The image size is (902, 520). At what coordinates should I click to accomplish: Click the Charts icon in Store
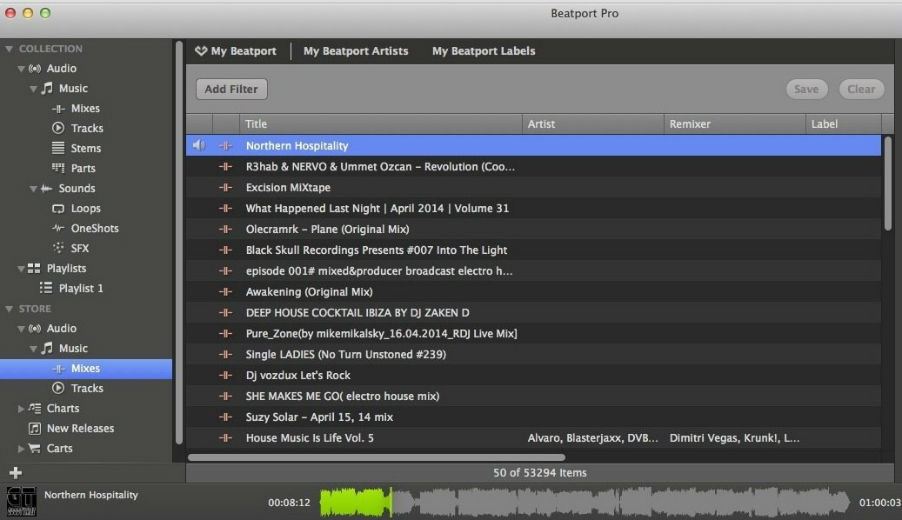point(35,408)
